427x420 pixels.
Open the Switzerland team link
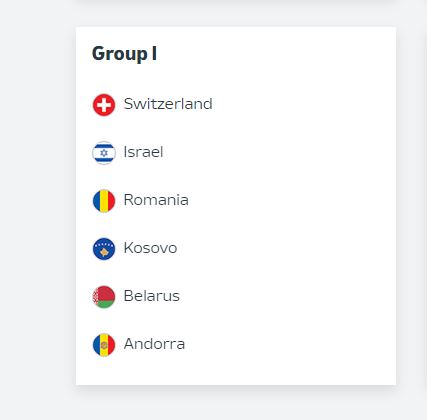point(168,104)
